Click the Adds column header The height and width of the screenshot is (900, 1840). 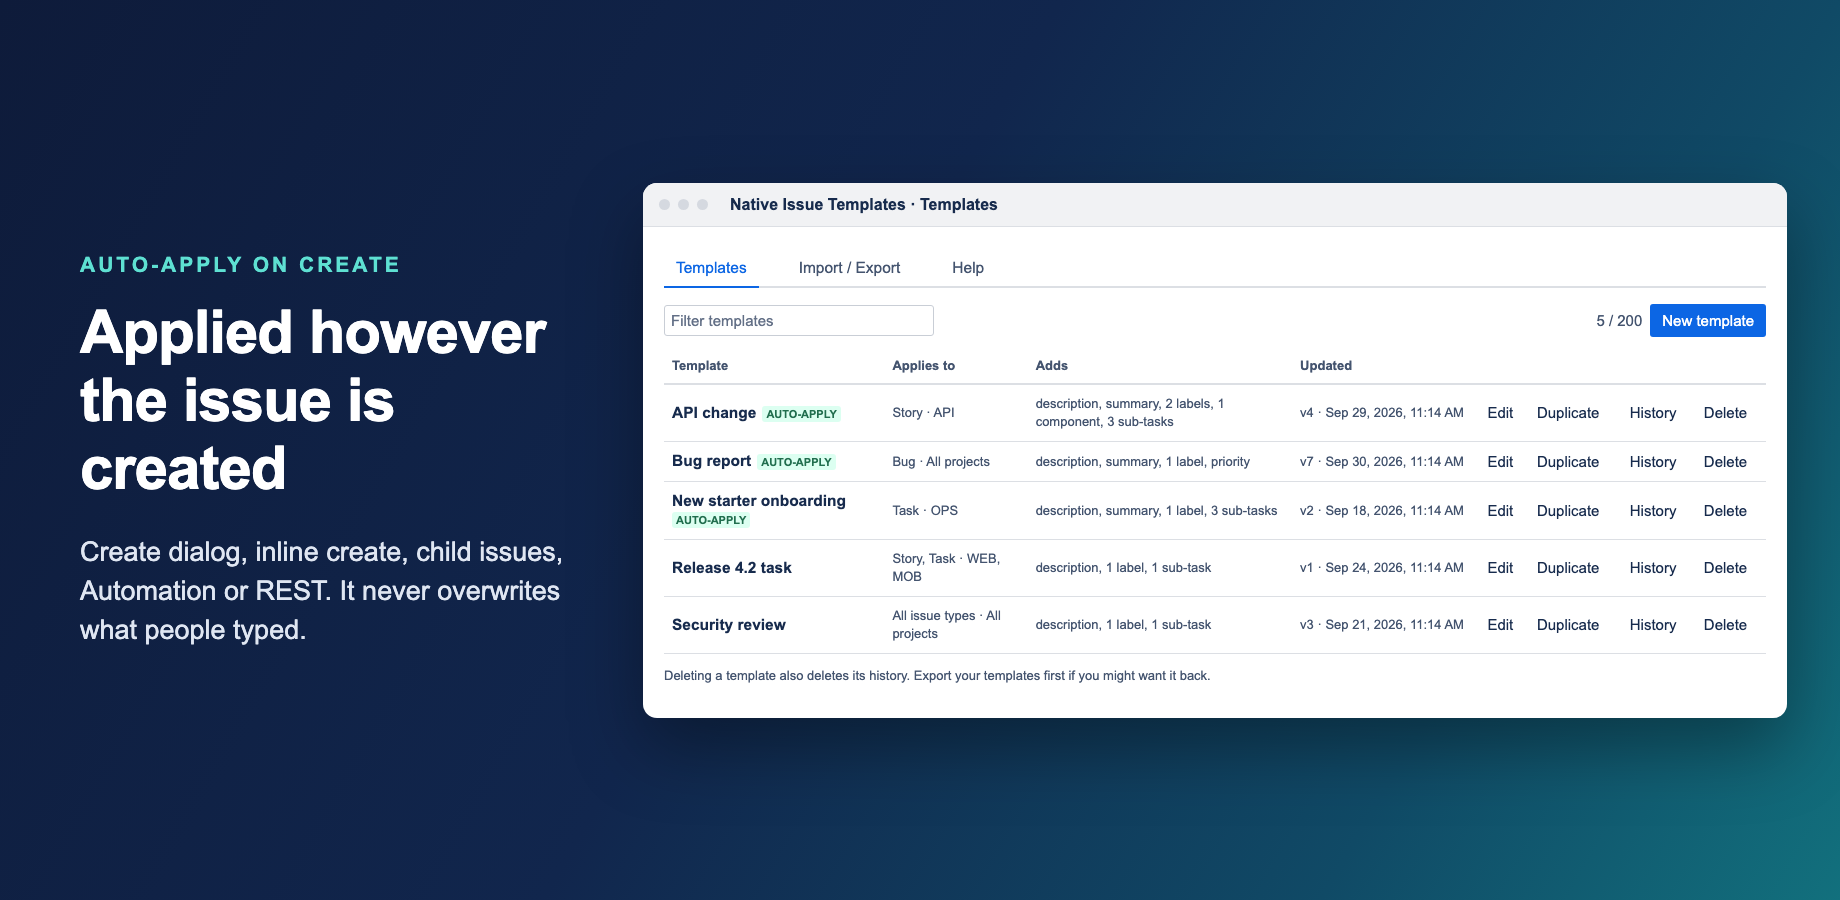[x=1051, y=366]
